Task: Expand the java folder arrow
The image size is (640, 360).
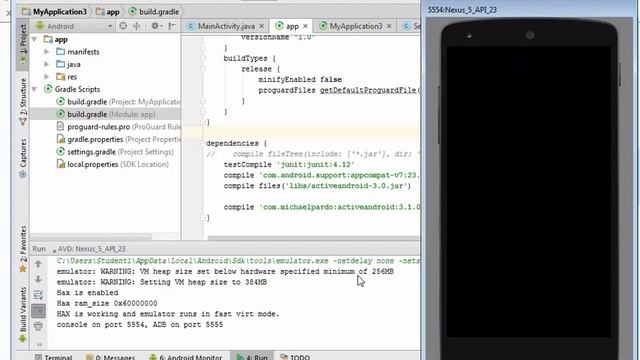Action: point(47,64)
